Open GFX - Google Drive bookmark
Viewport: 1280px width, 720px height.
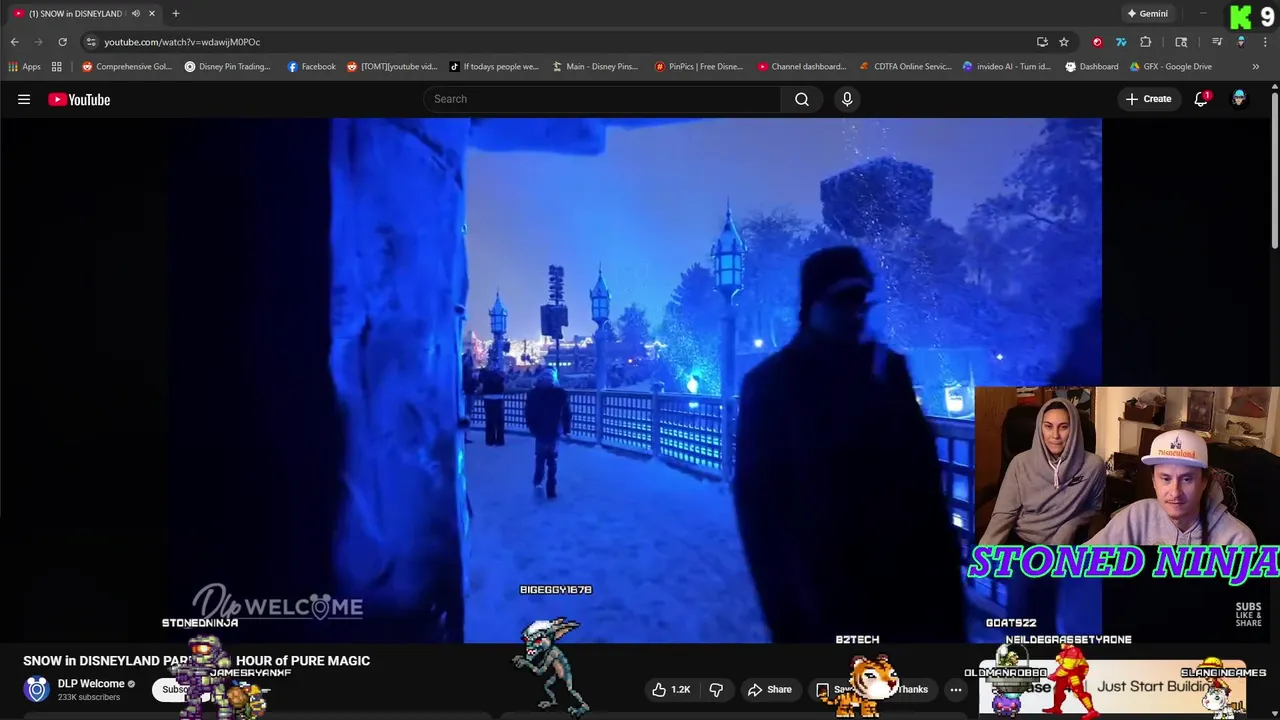(1171, 67)
